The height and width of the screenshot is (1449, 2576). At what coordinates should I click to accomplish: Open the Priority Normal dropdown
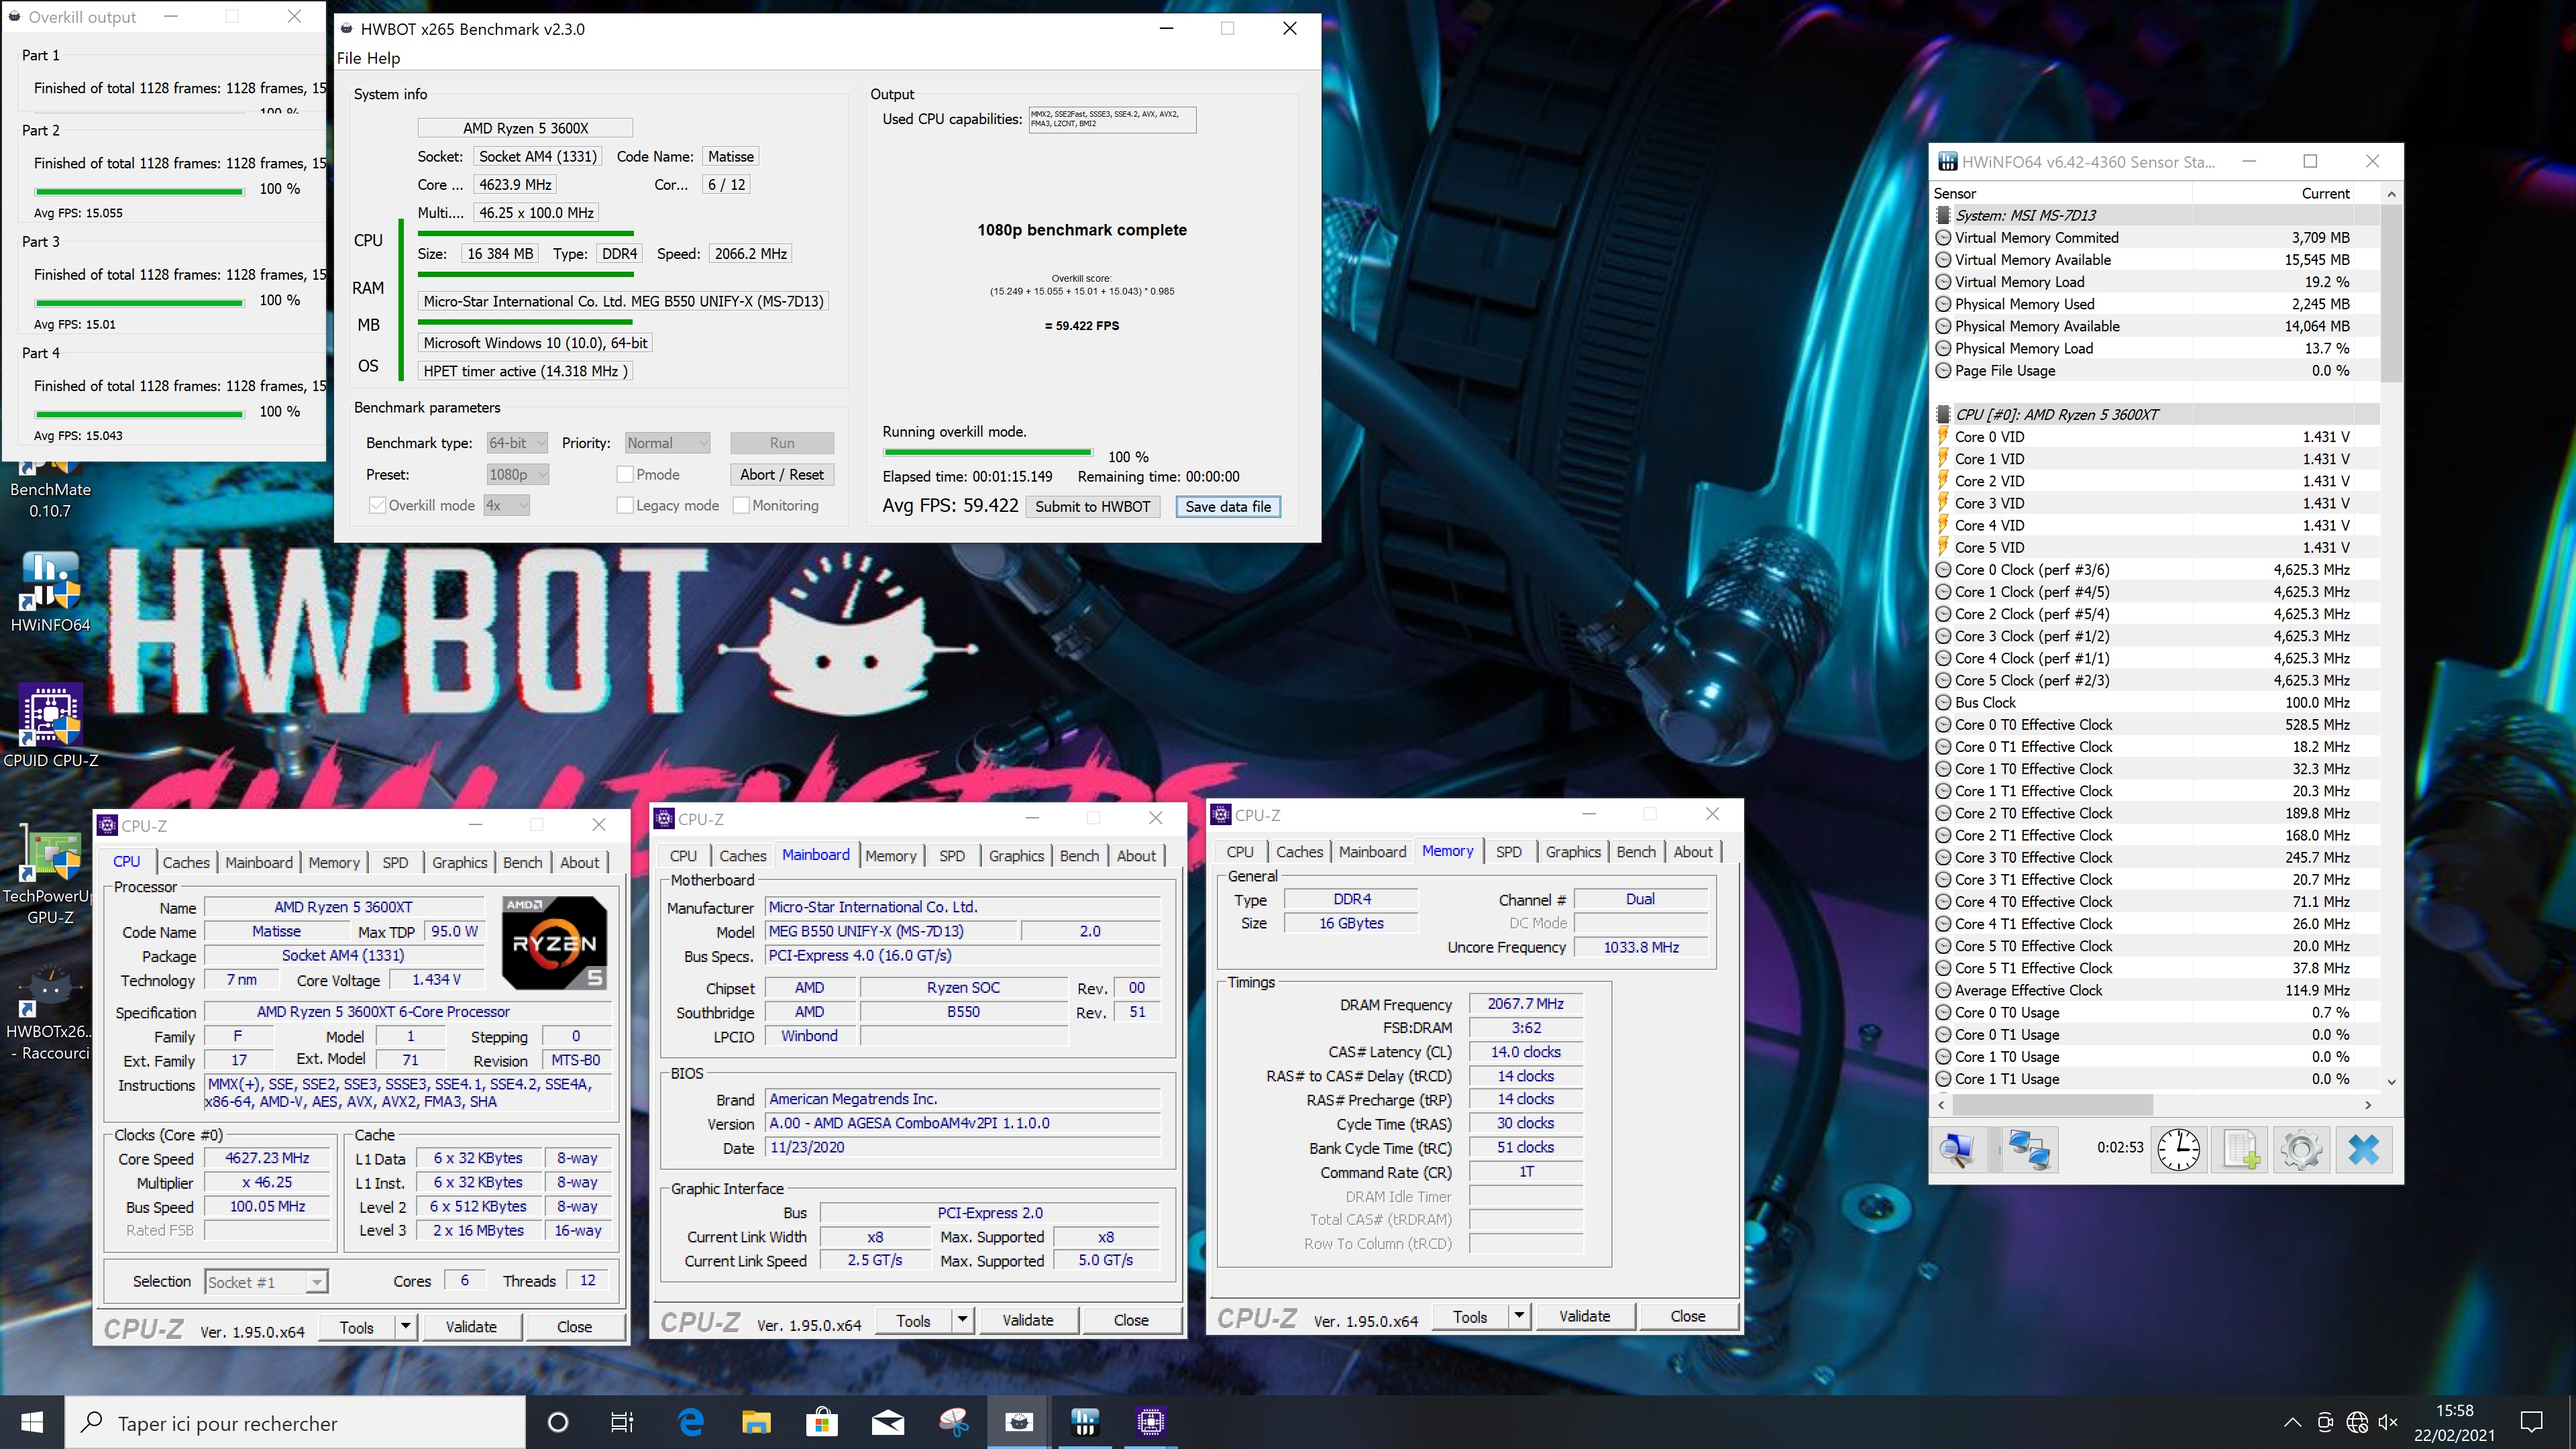point(667,443)
